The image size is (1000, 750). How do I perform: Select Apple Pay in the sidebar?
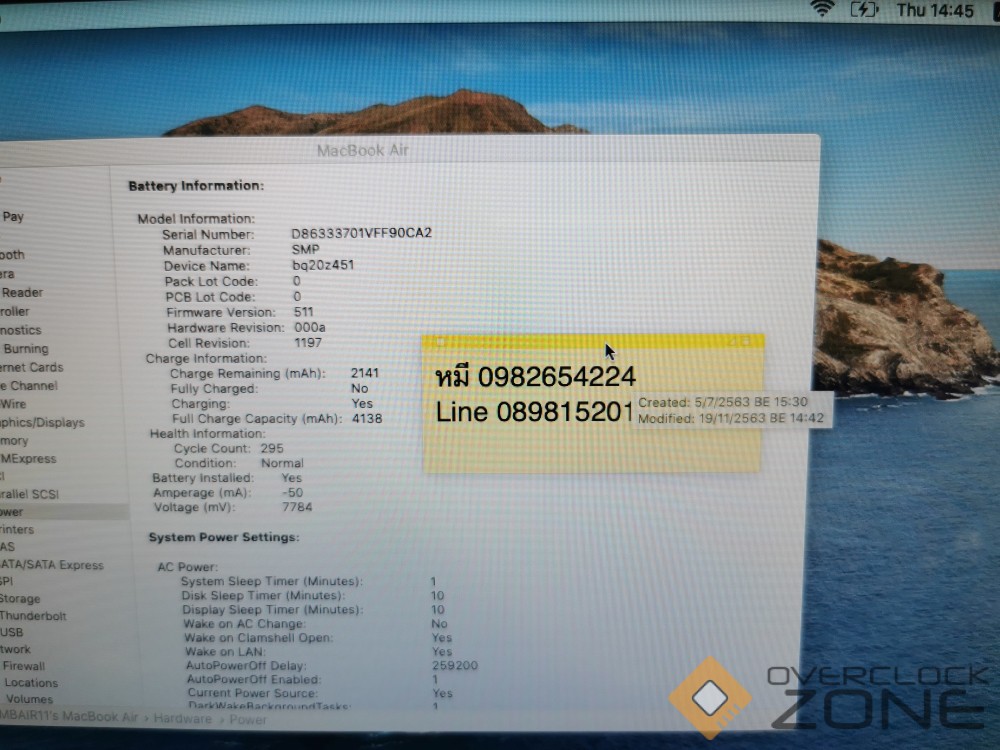click(x=13, y=216)
